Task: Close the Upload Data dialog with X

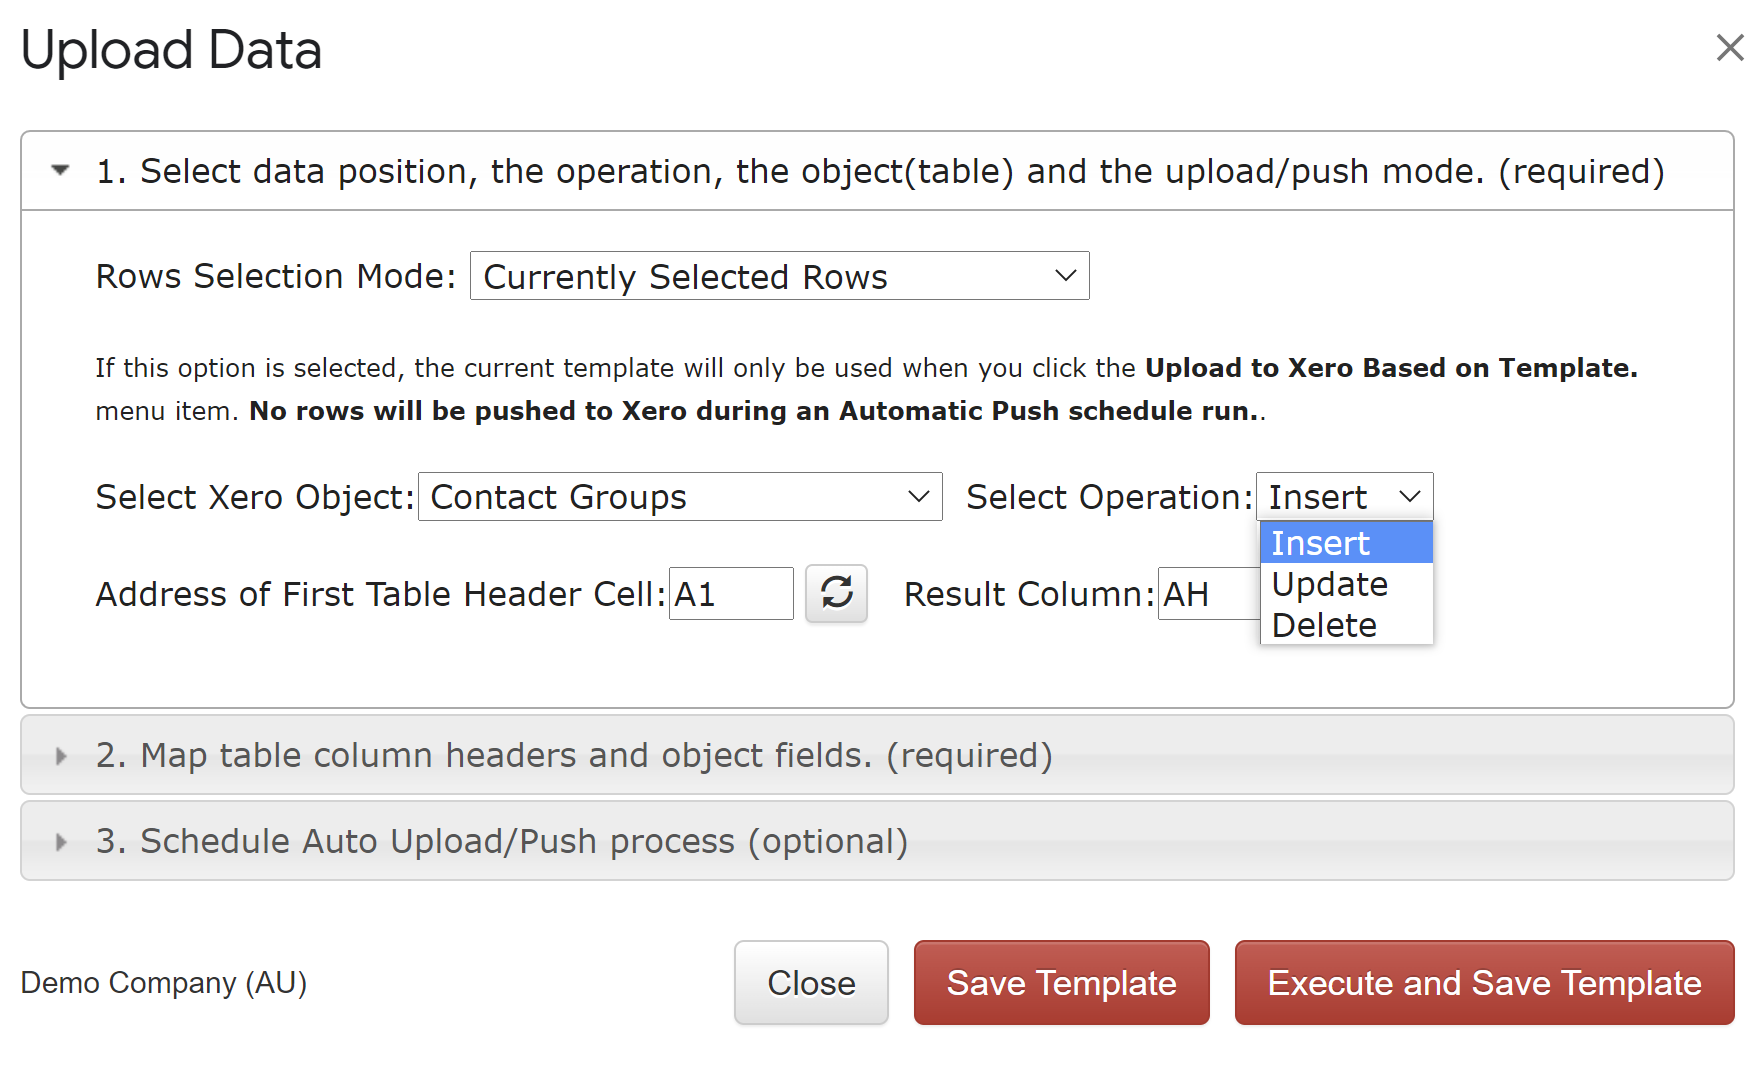Action: pyautogui.click(x=1729, y=47)
